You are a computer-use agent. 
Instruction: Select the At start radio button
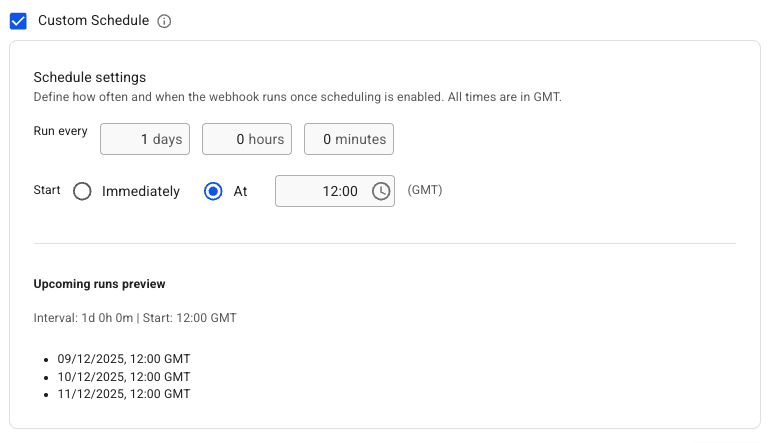[x=213, y=191]
